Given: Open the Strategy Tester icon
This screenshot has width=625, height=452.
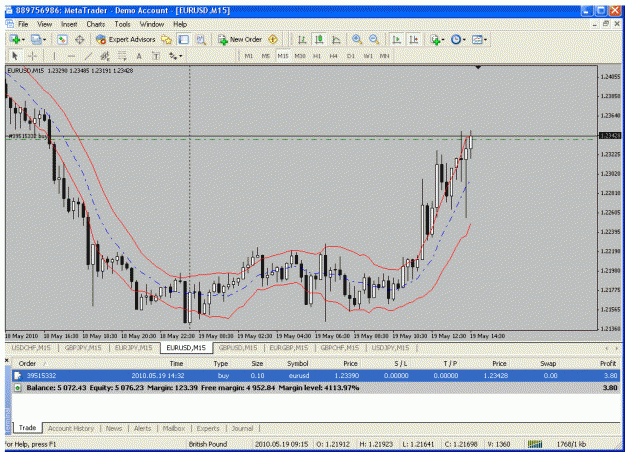Looking at the screenshot, I should [x=200, y=39].
